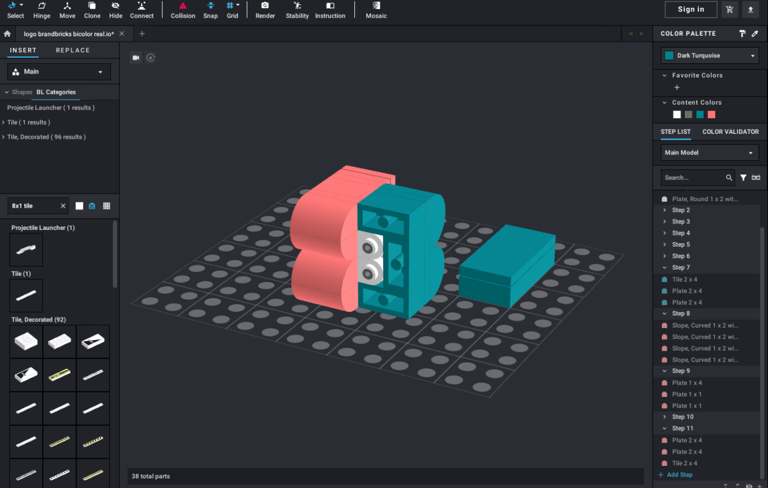
Task: Toggle the blue decorated parts filter
Action: 92,206
